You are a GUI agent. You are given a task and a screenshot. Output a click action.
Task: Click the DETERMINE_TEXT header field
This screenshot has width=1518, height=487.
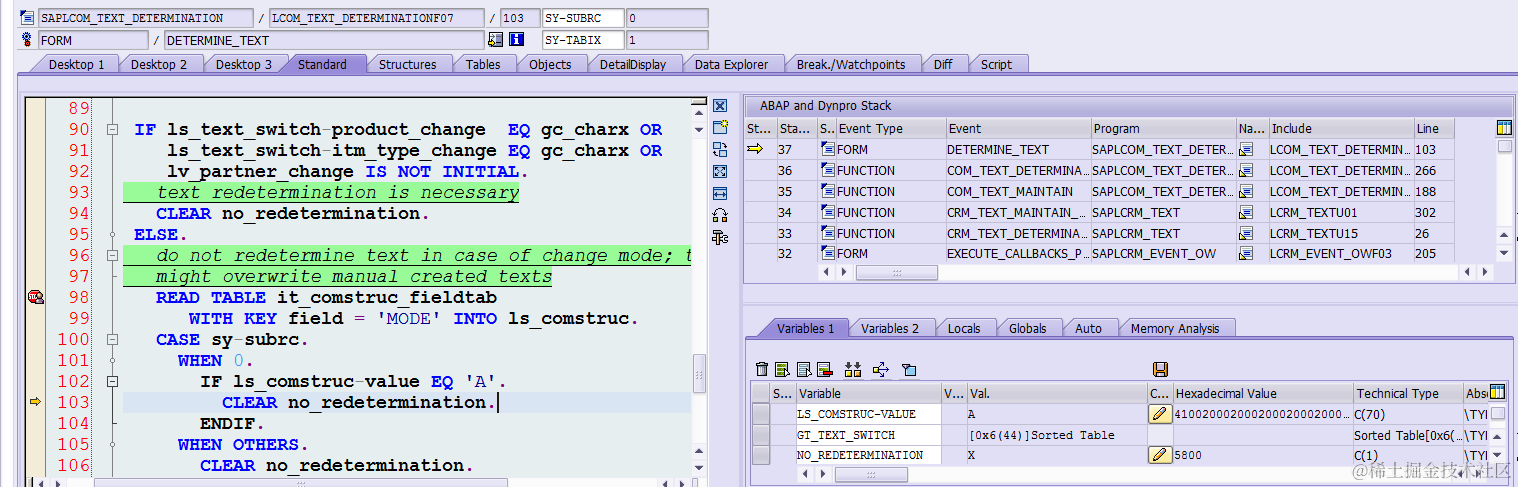coord(323,40)
